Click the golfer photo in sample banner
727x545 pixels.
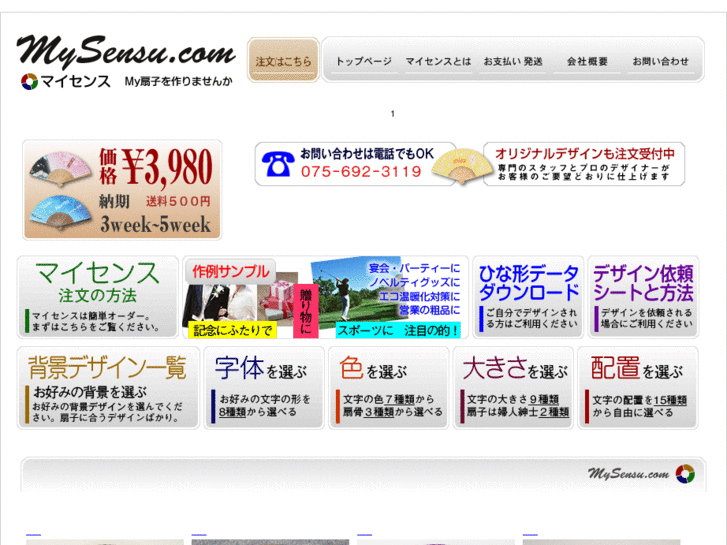click(x=356, y=291)
